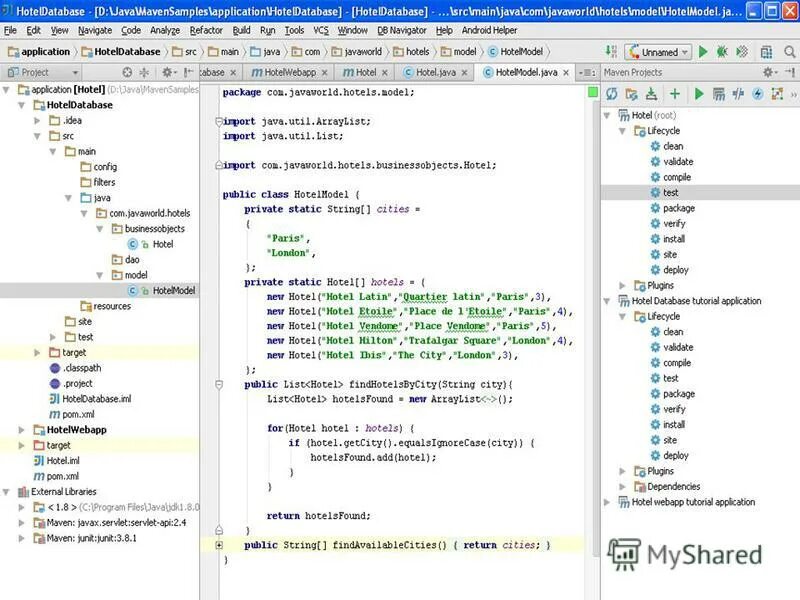The height and width of the screenshot is (600, 800).
Task: Open Maven Projects settings gear
Action: 768,71
